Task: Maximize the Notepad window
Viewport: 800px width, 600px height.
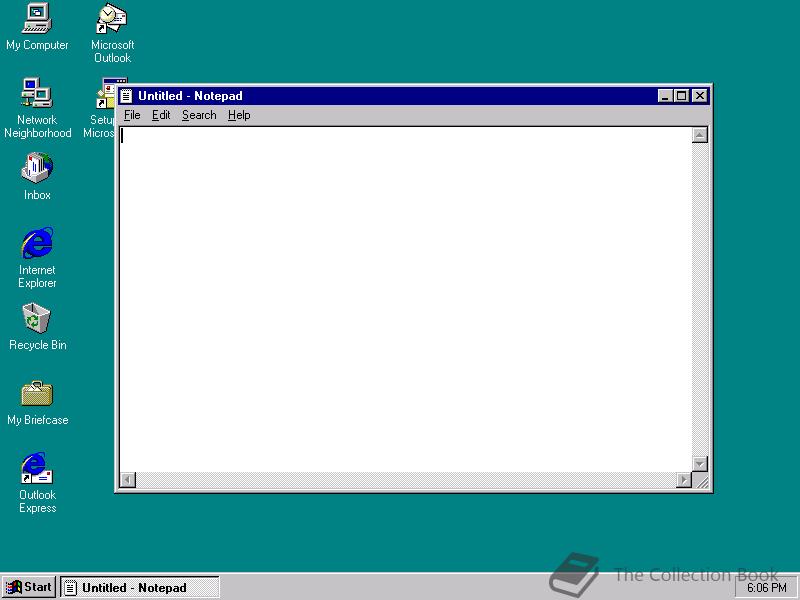Action: click(x=682, y=96)
